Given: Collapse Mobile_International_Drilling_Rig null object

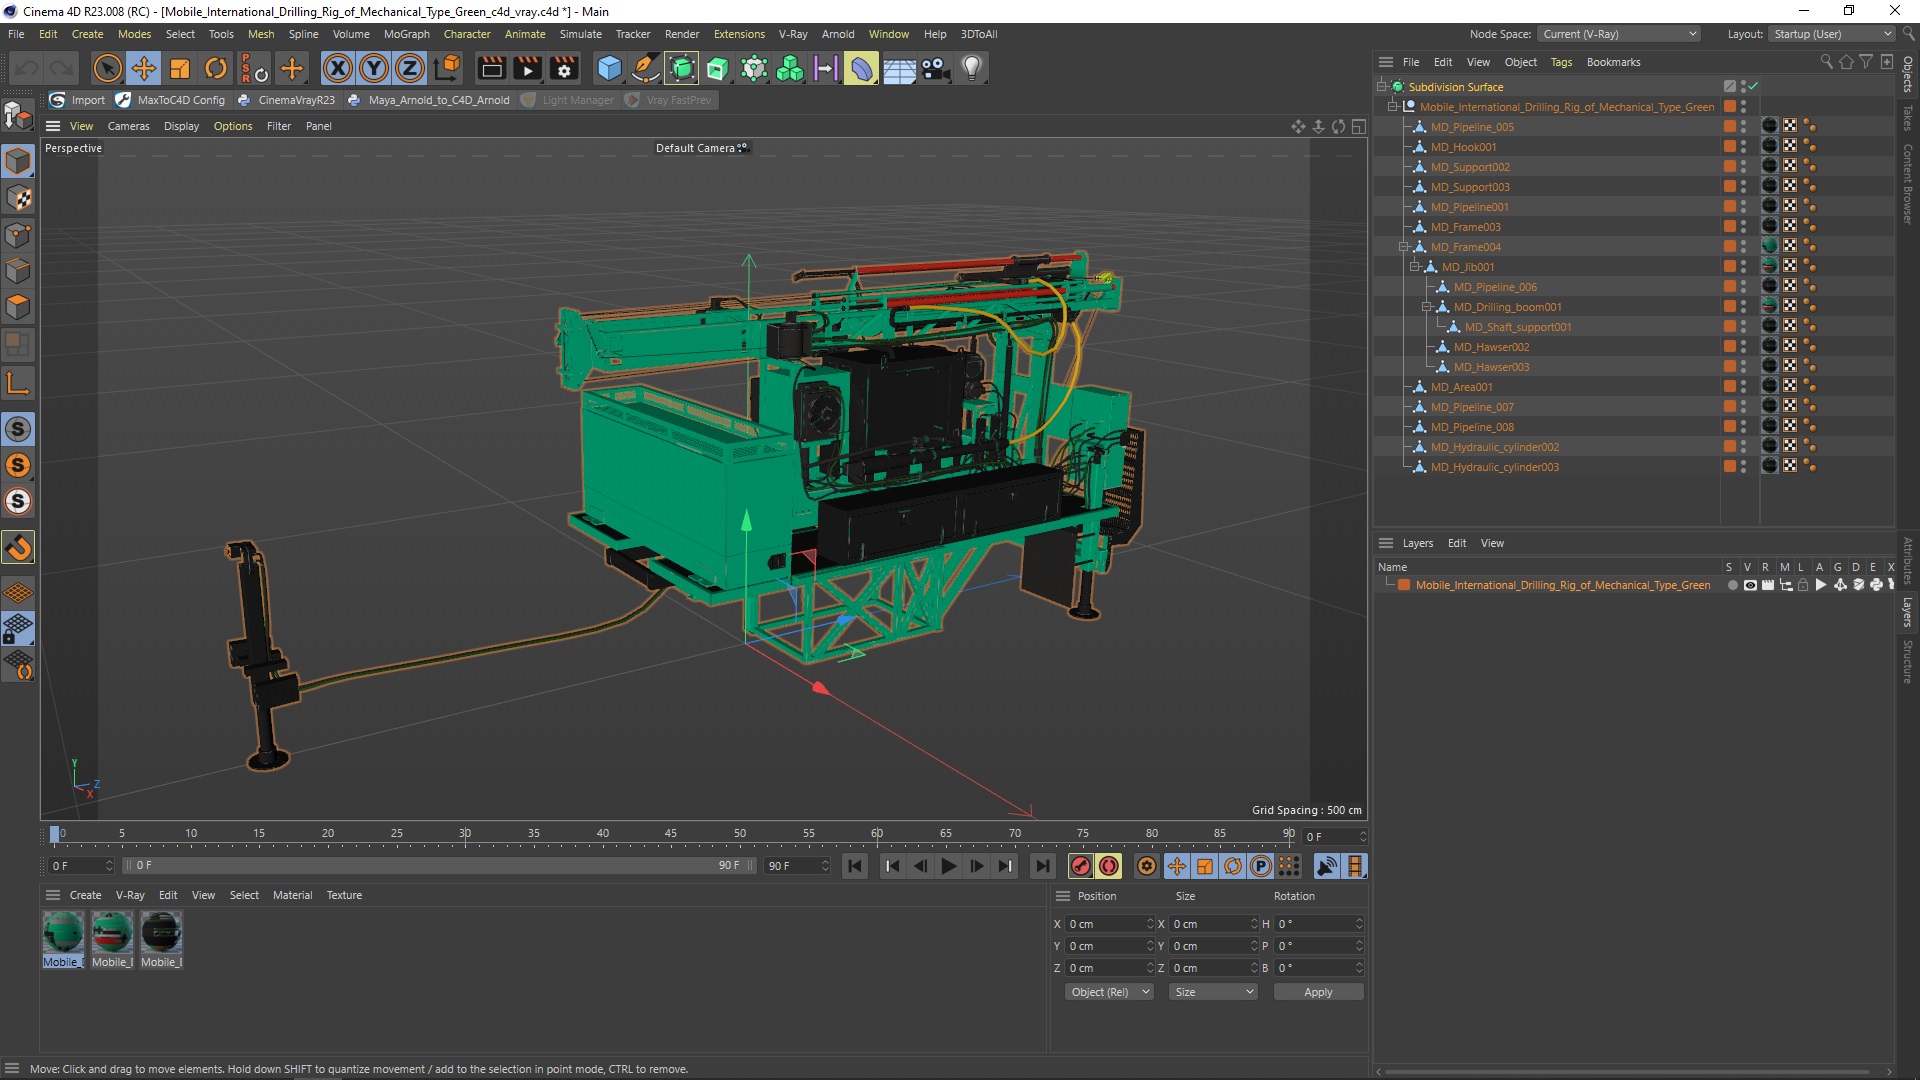Looking at the screenshot, I should (1392, 106).
